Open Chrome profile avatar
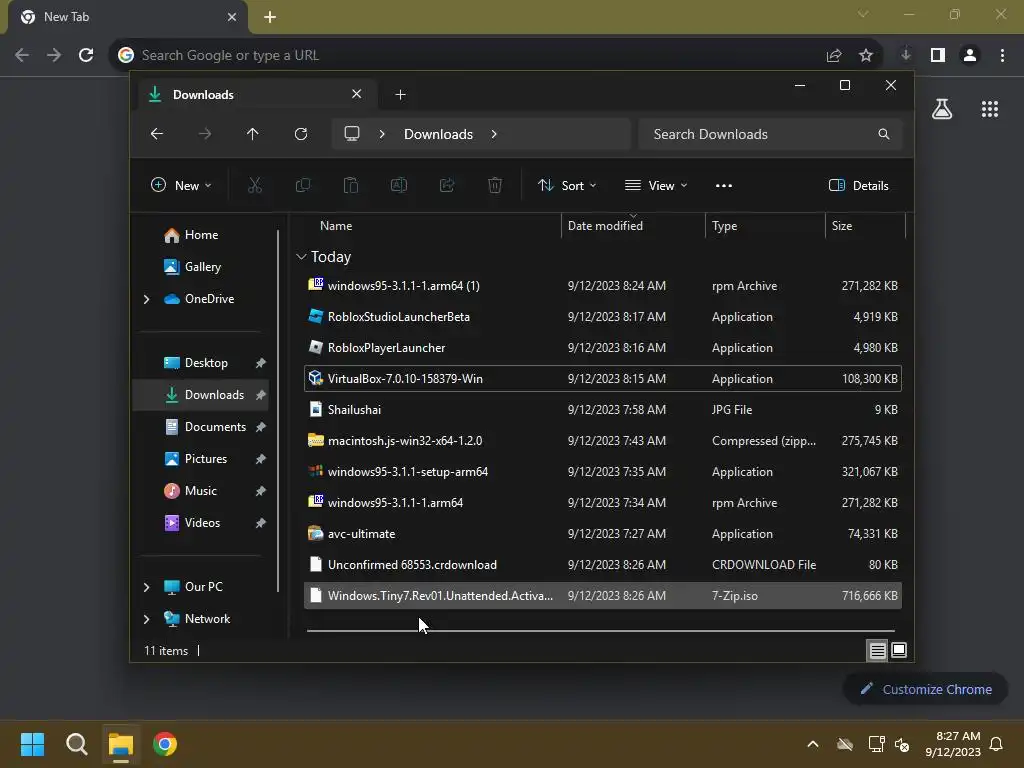Screen dimensions: 1024x768 [970, 55]
